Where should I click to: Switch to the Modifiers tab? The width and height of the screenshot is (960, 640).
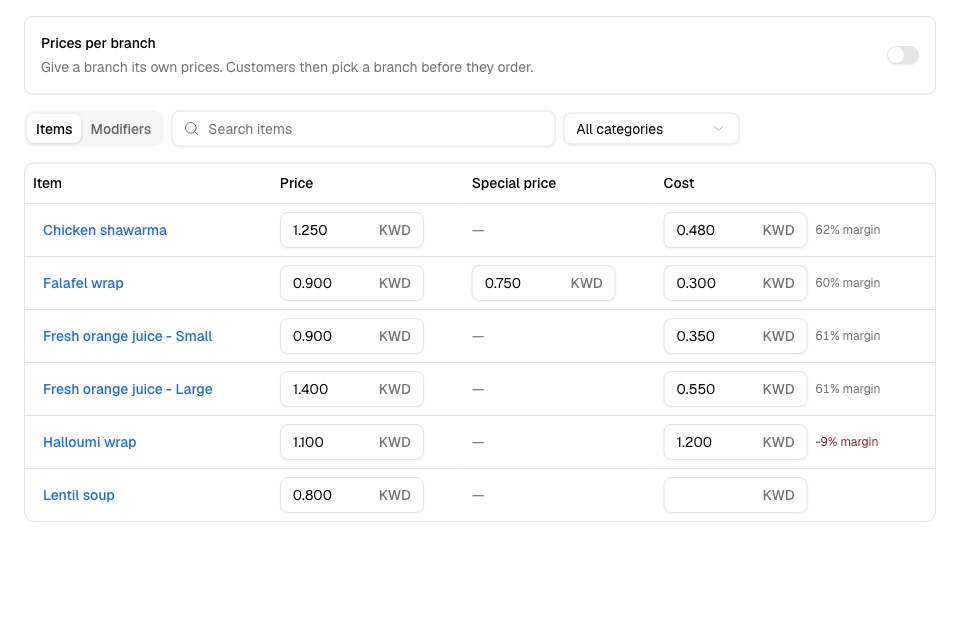tap(121, 129)
